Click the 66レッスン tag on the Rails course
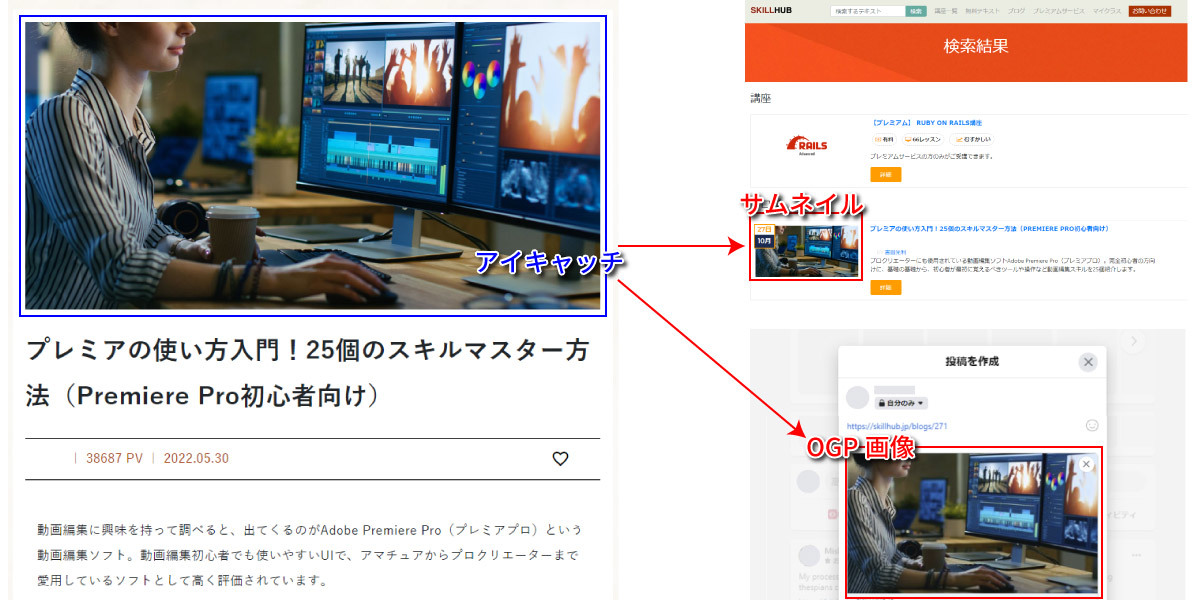Screen dimensions: 1200x600 point(923,140)
